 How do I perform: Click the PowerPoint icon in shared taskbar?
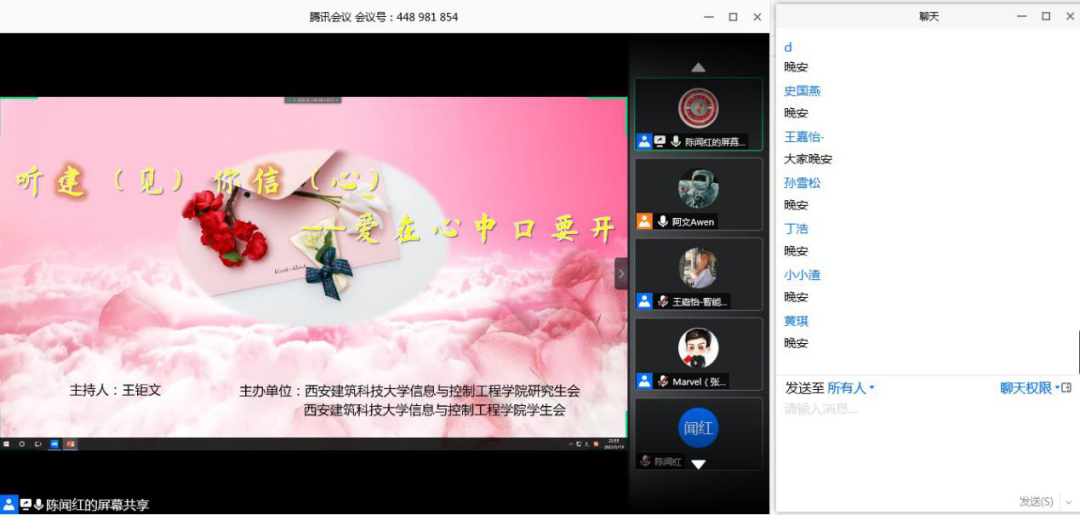point(71,443)
